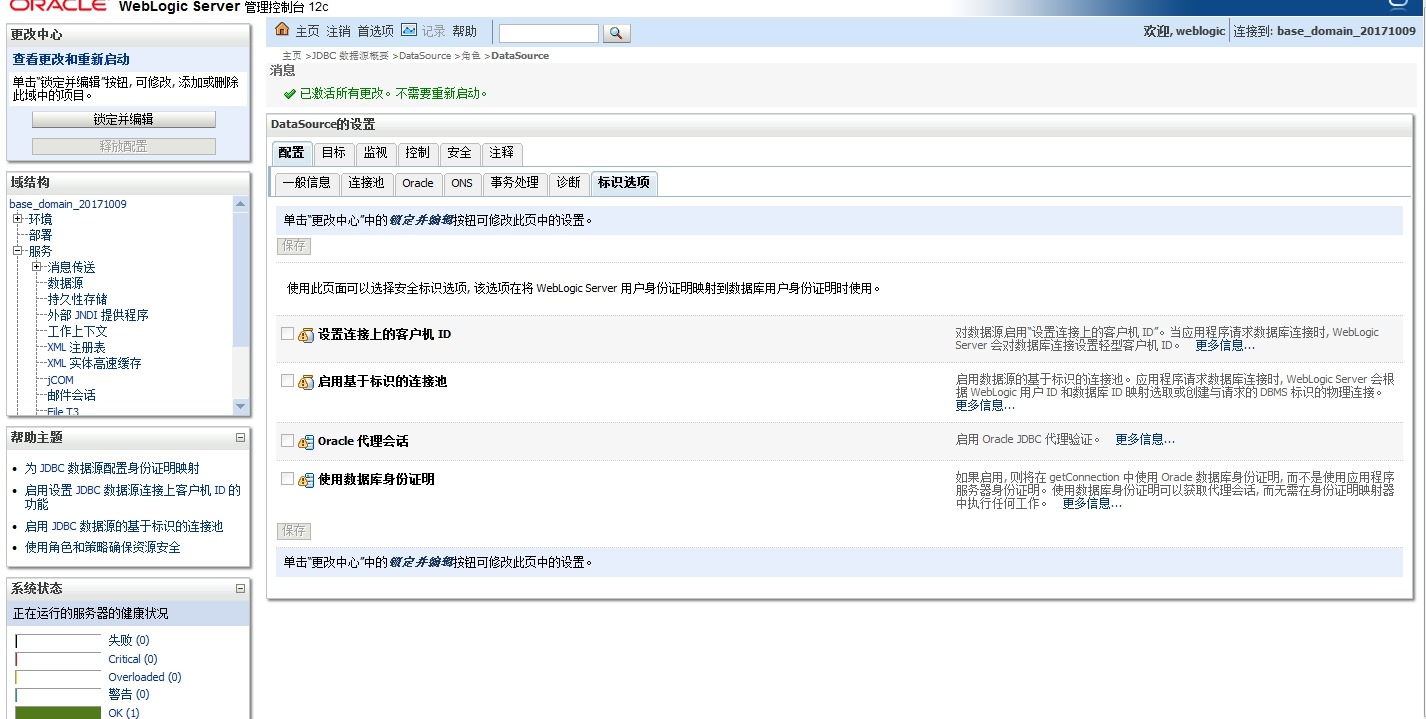Enable the 设置连接上的客户机 ID checkbox

(x=288, y=334)
